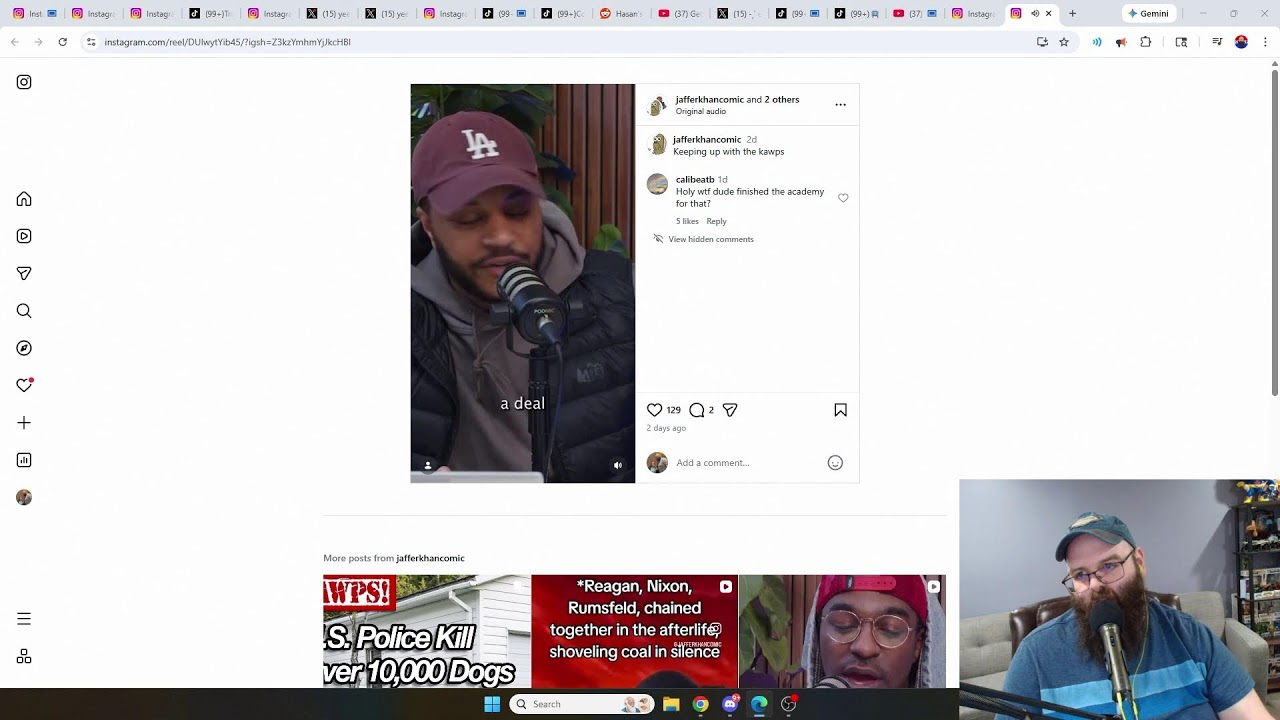Open the More hamburger menu in the sidebar
The height and width of the screenshot is (720, 1280).
tap(24, 619)
